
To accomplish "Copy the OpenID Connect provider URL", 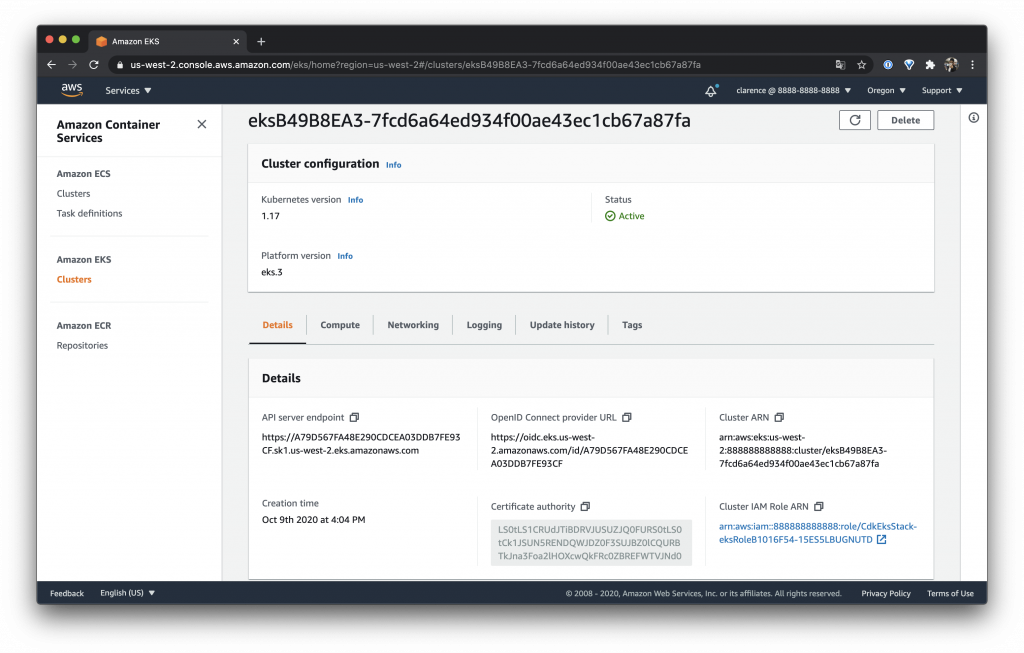I will tap(627, 417).
